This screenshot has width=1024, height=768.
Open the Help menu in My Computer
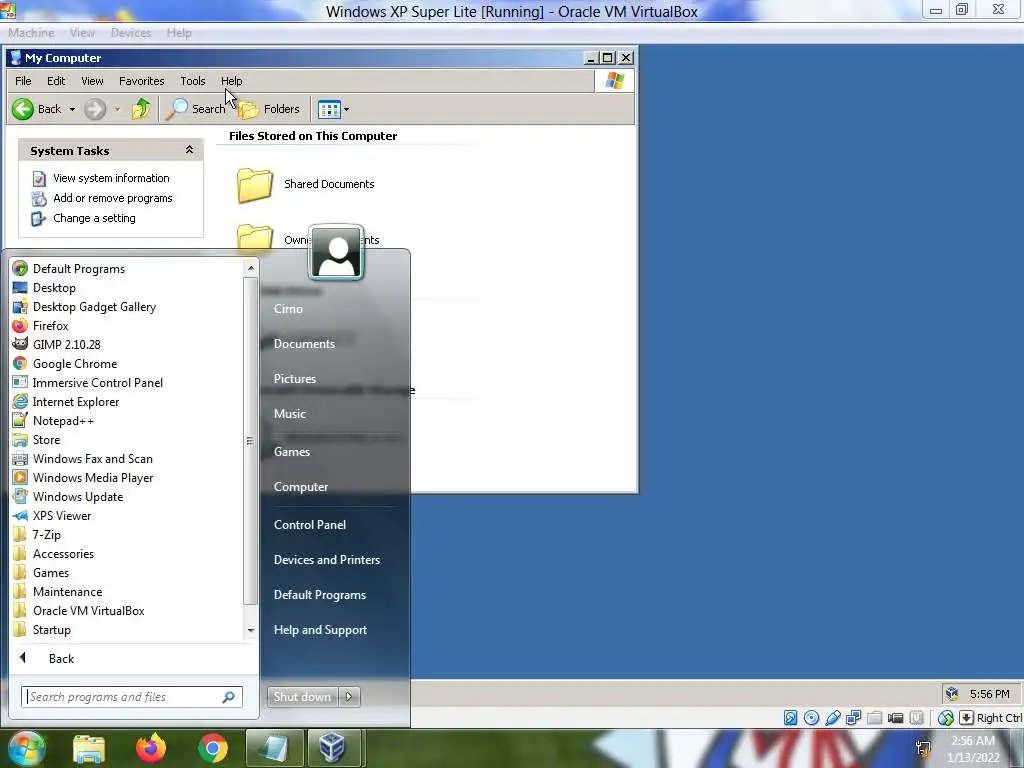(231, 81)
